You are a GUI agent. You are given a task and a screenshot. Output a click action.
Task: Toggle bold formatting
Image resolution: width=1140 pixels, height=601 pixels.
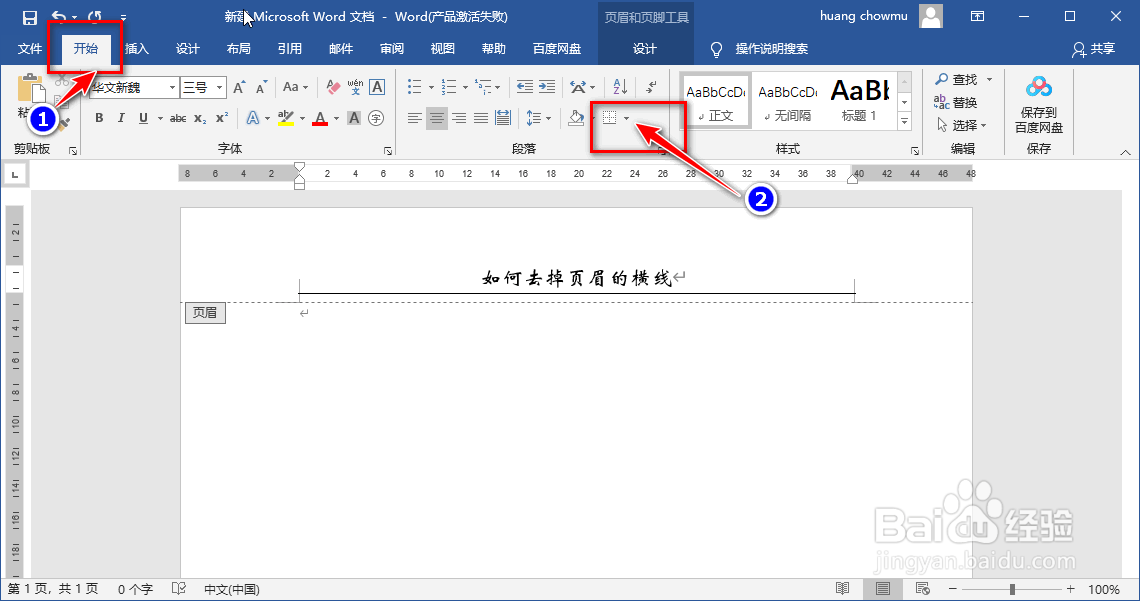click(x=99, y=118)
